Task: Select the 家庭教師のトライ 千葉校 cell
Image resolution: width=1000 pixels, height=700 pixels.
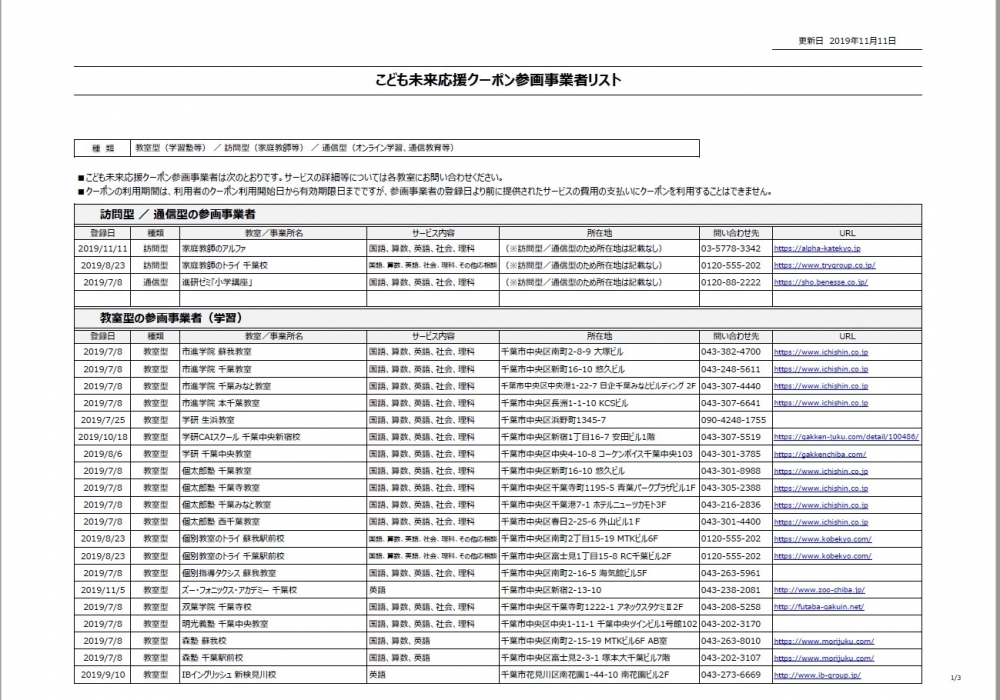Action: 273,265
